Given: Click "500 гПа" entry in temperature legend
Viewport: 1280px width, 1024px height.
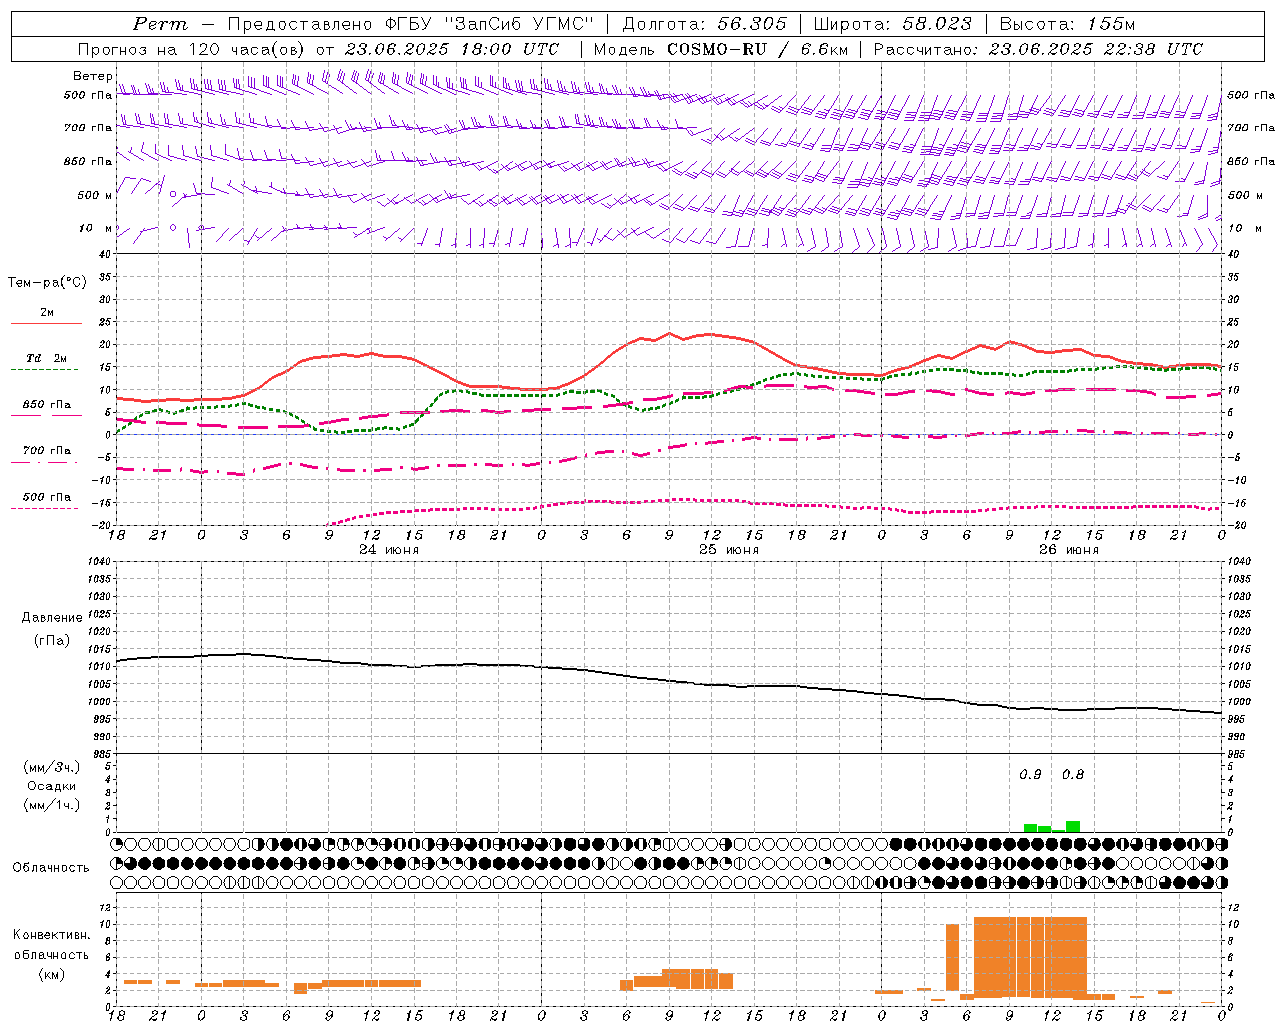Looking at the screenshot, I should pyautogui.click(x=47, y=497).
